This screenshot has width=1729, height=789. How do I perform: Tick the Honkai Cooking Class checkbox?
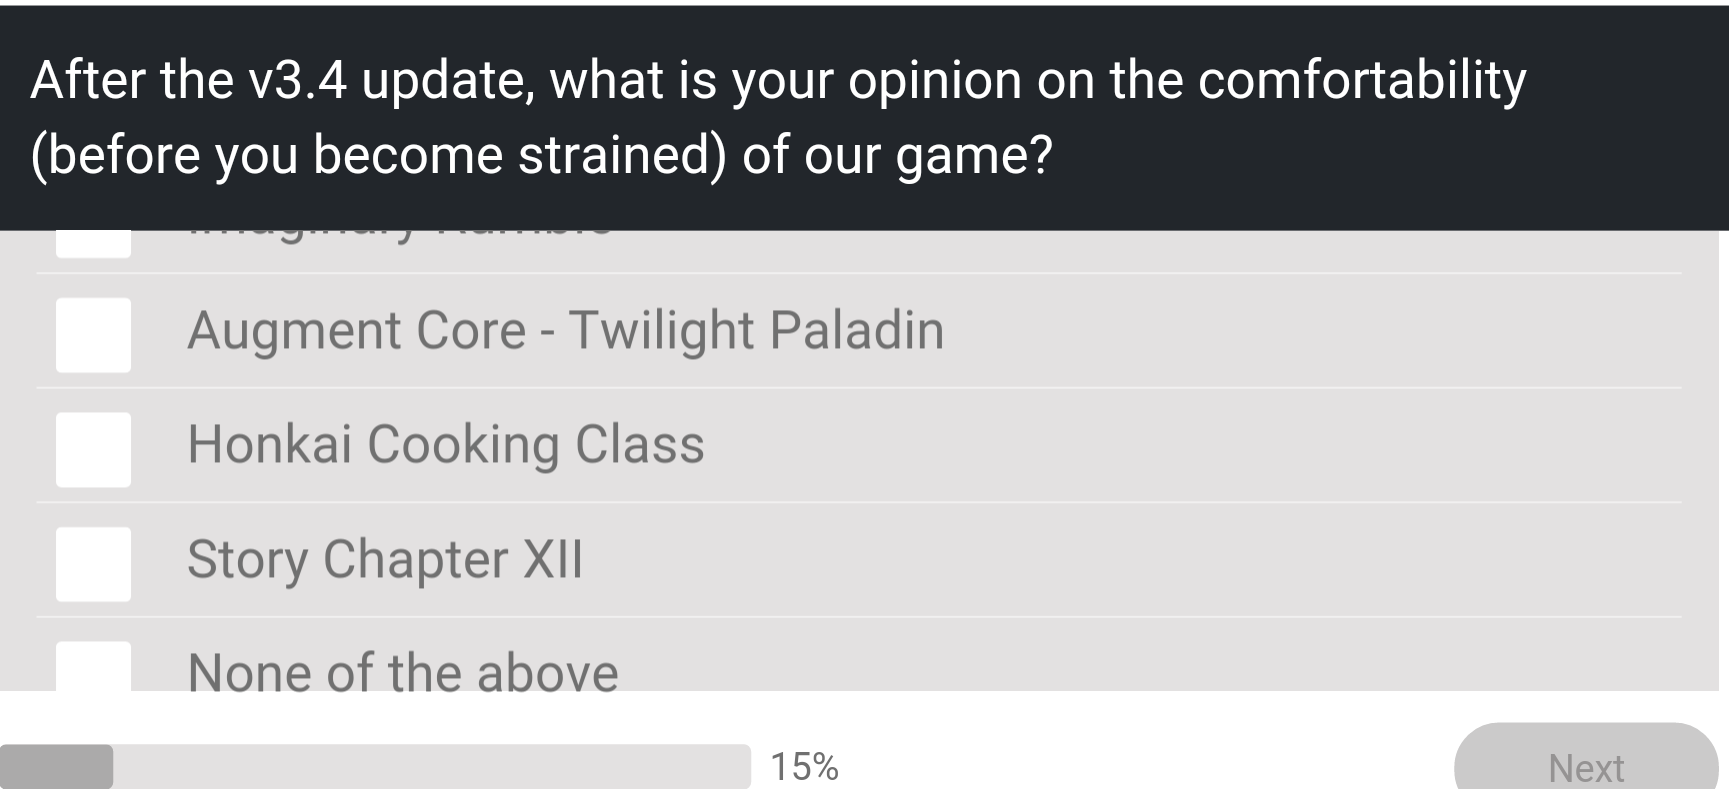(93, 450)
